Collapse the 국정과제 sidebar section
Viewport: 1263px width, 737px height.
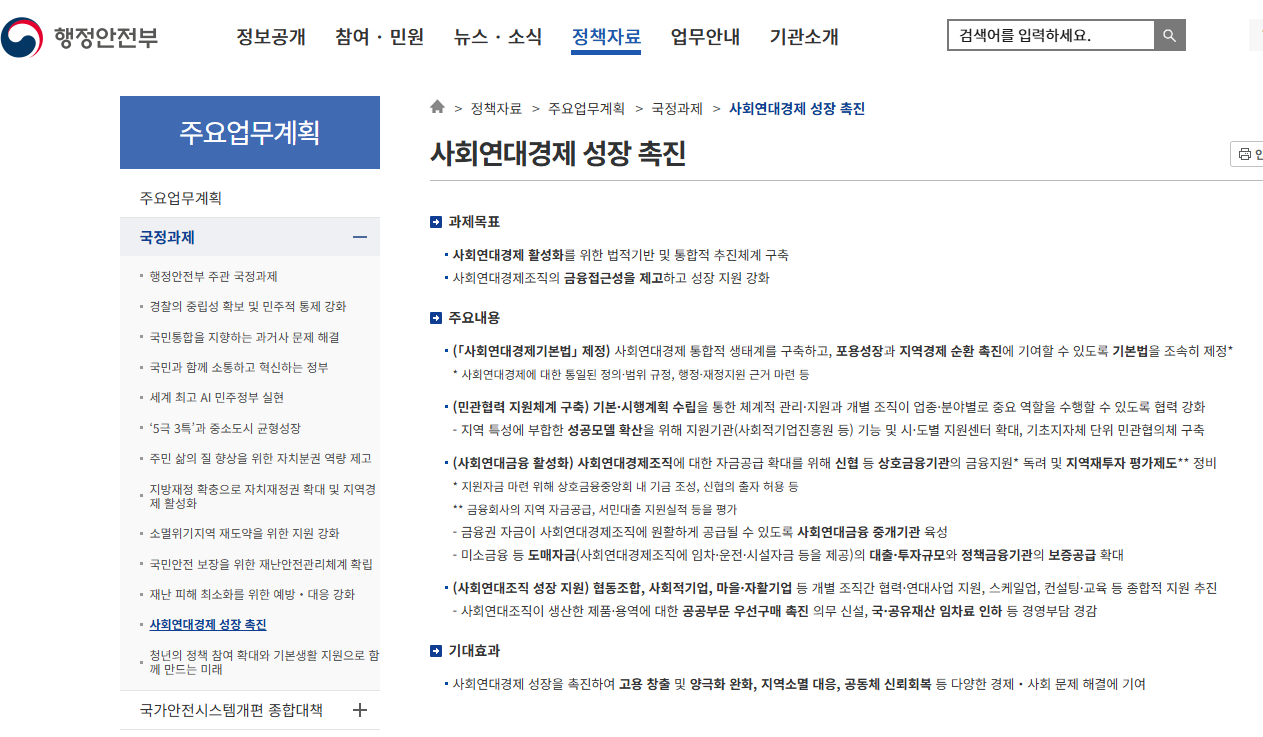[360, 237]
